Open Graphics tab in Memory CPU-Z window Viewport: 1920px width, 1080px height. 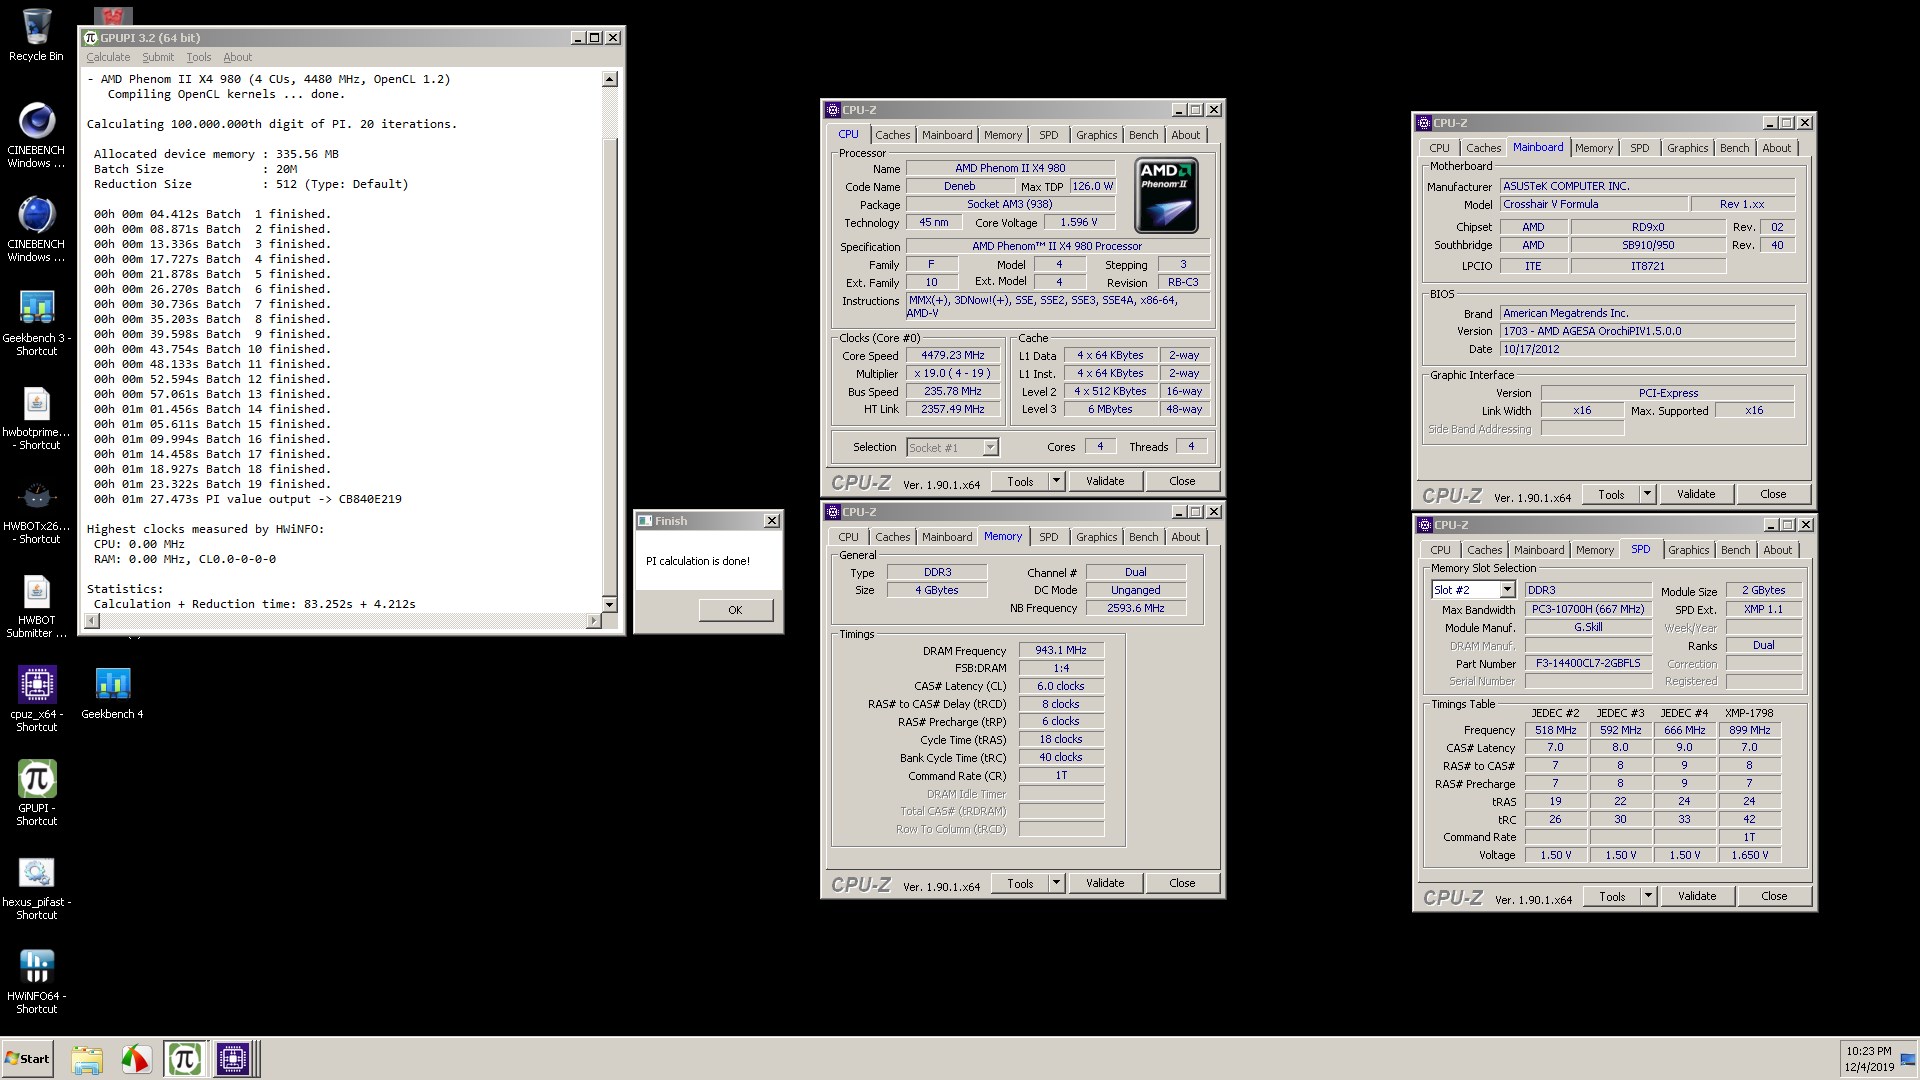click(x=1096, y=537)
